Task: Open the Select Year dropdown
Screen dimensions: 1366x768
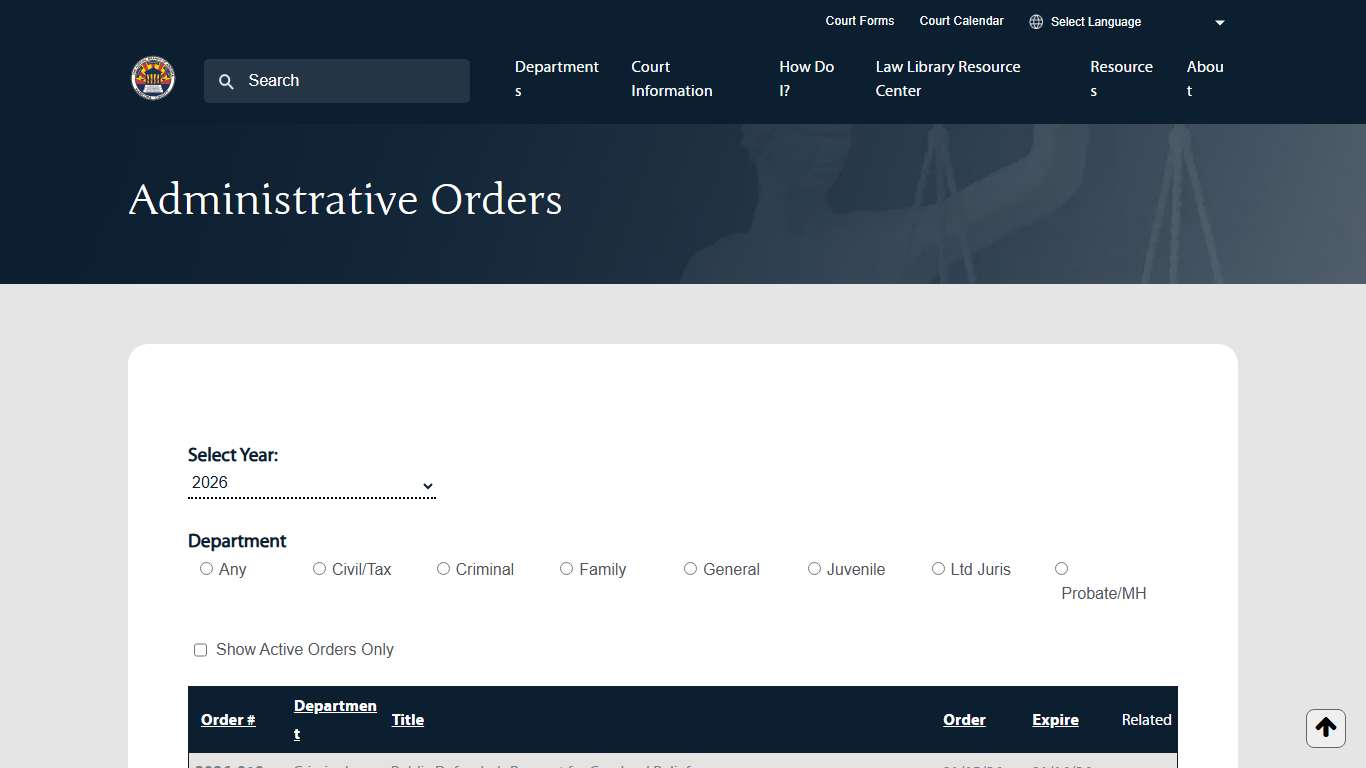Action: 310,482
